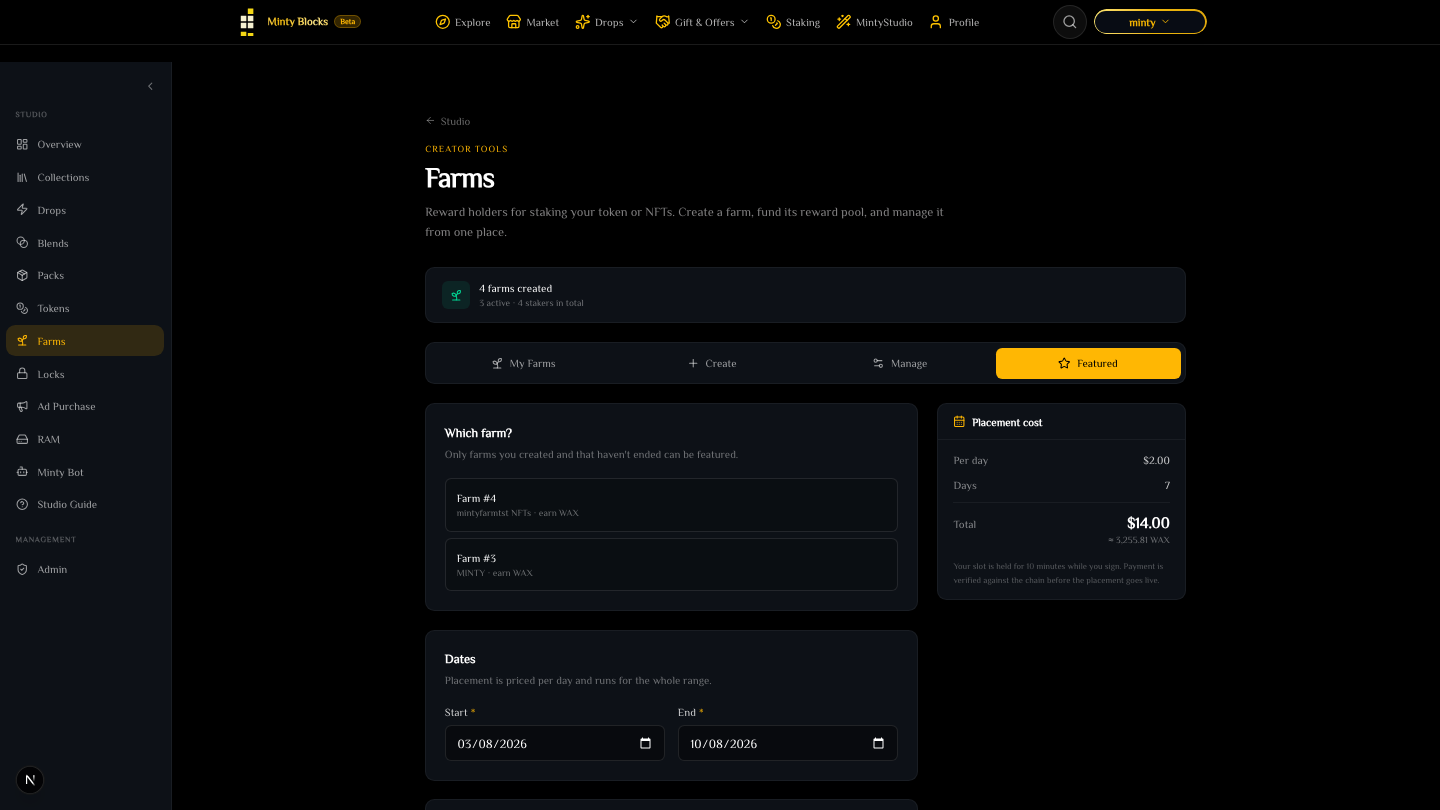Switch to the My Farms tab
The width and height of the screenshot is (1440, 810).
point(523,363)
